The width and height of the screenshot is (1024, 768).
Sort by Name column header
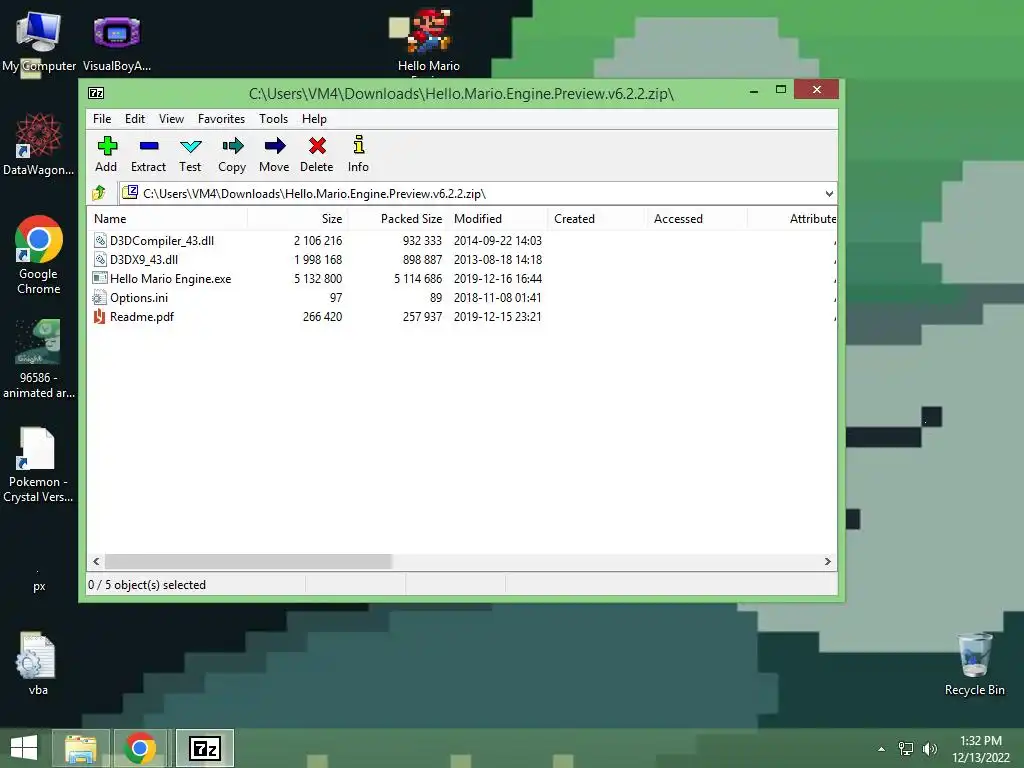click(x=167, y=219)
